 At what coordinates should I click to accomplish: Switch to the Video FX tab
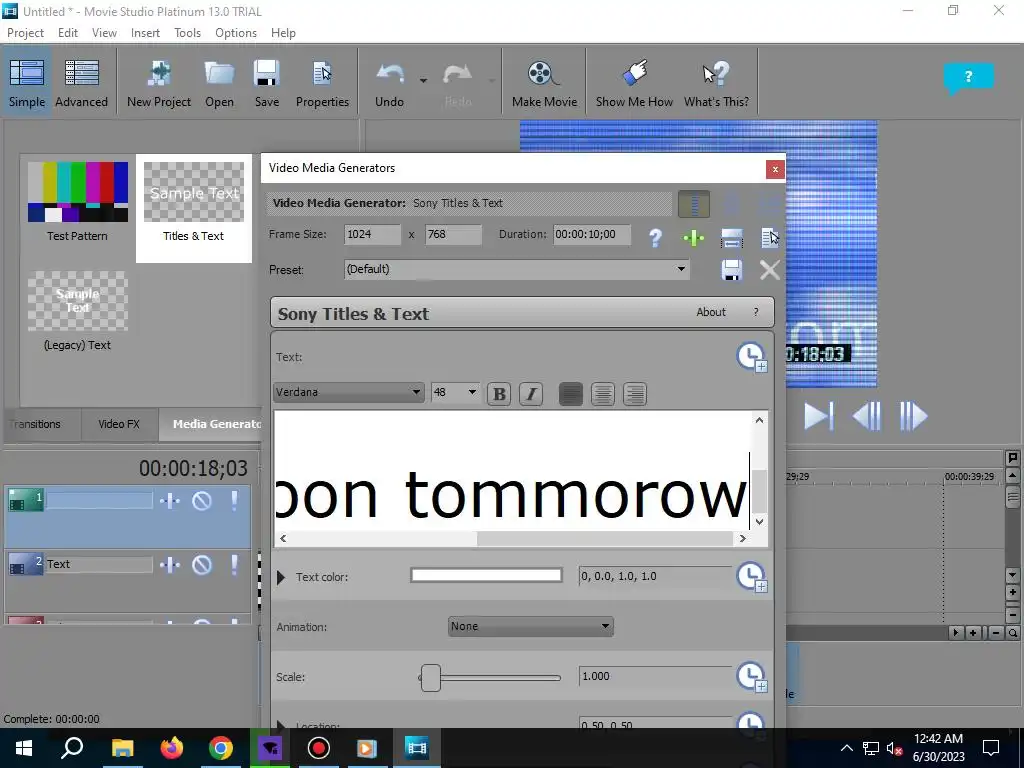(119, 424)
